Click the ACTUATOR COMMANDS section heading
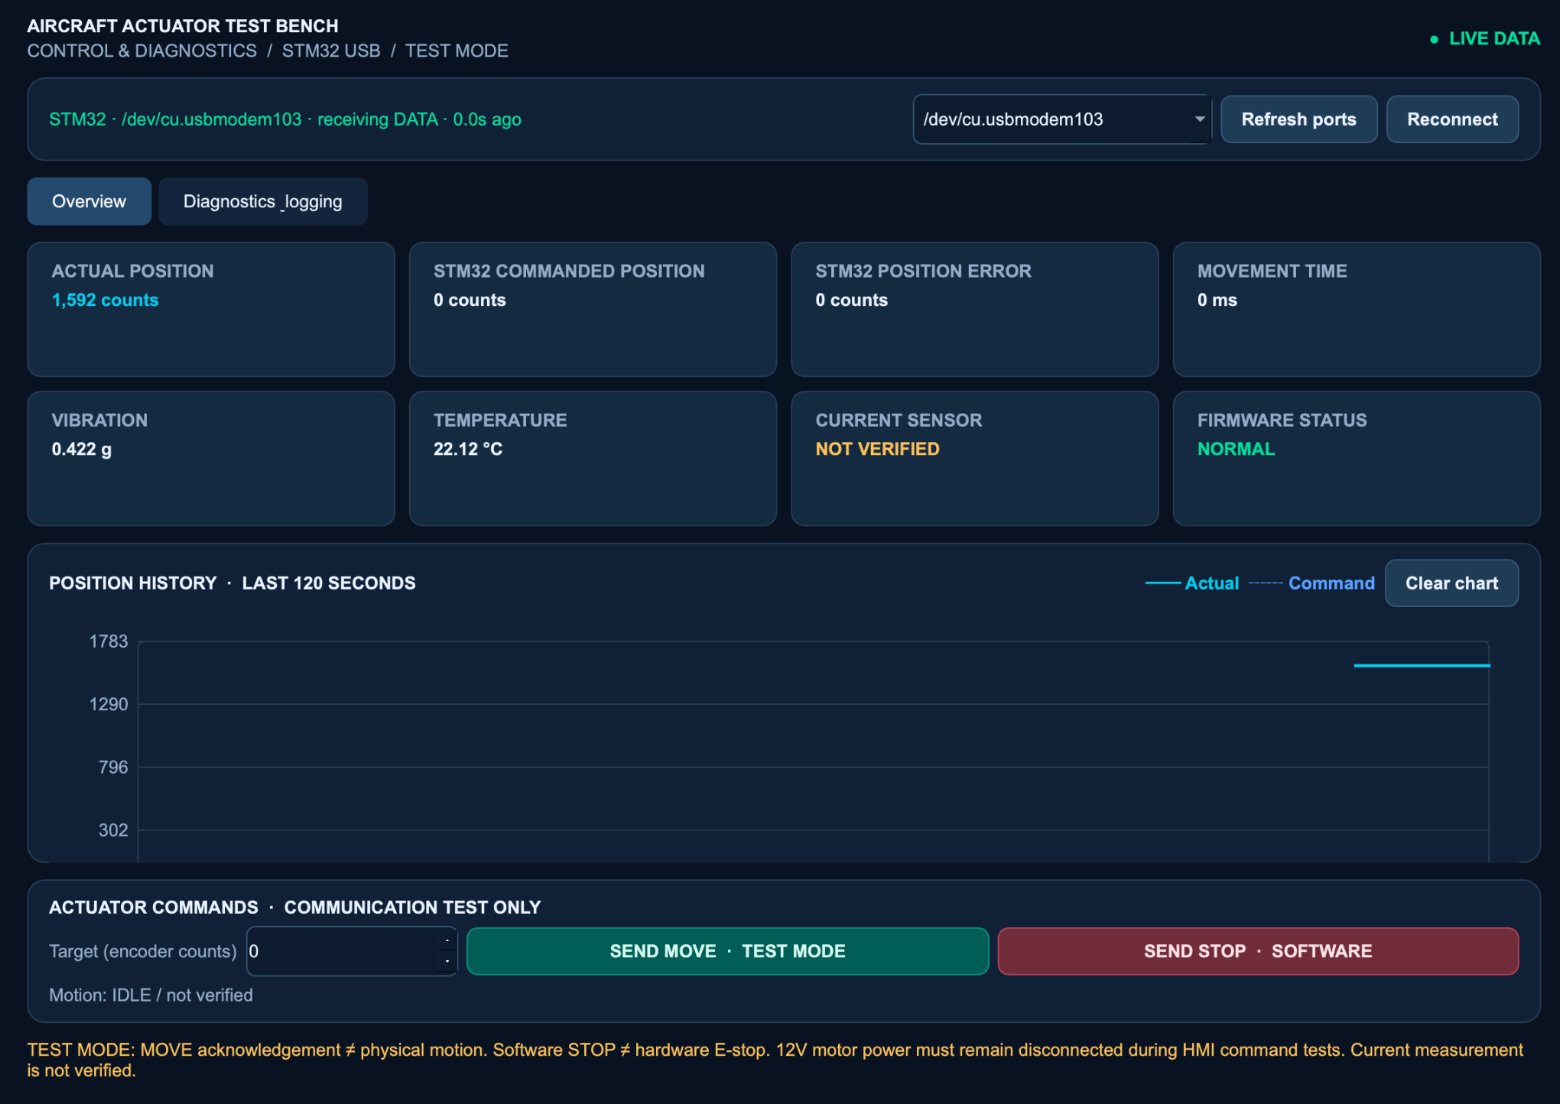 295,907
